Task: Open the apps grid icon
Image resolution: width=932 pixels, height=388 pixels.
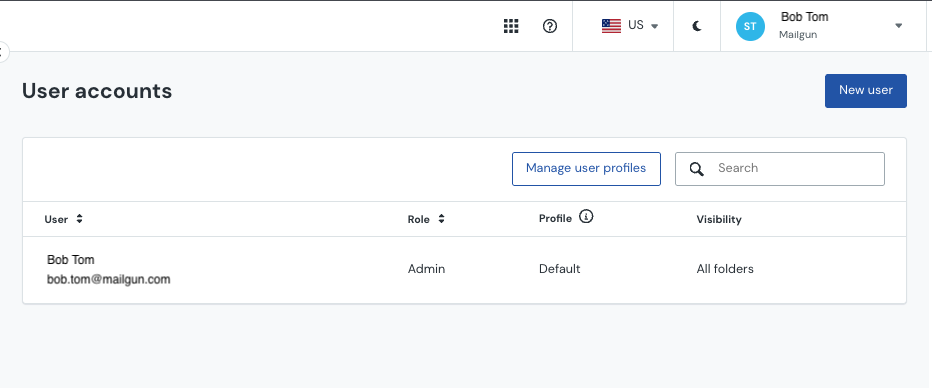Action: click(x=511, y=26)
